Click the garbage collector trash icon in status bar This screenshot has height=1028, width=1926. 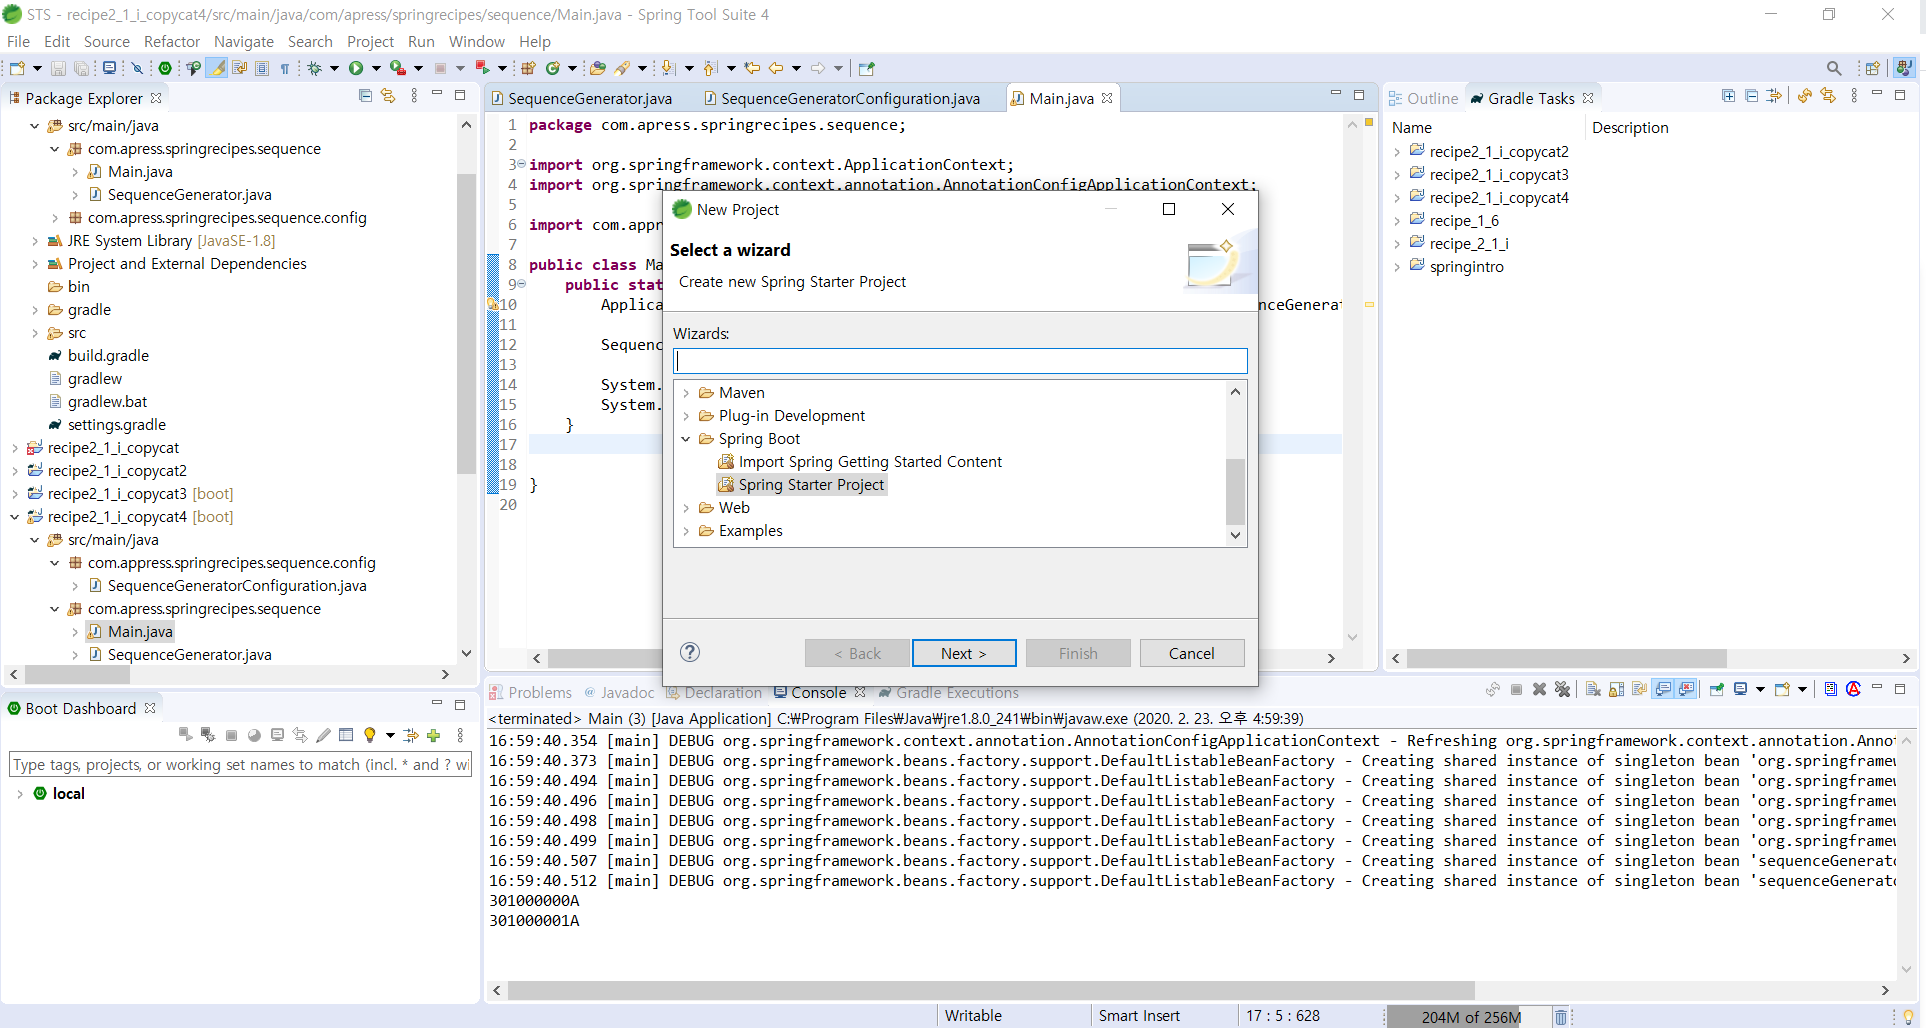coord(1560,1017)
